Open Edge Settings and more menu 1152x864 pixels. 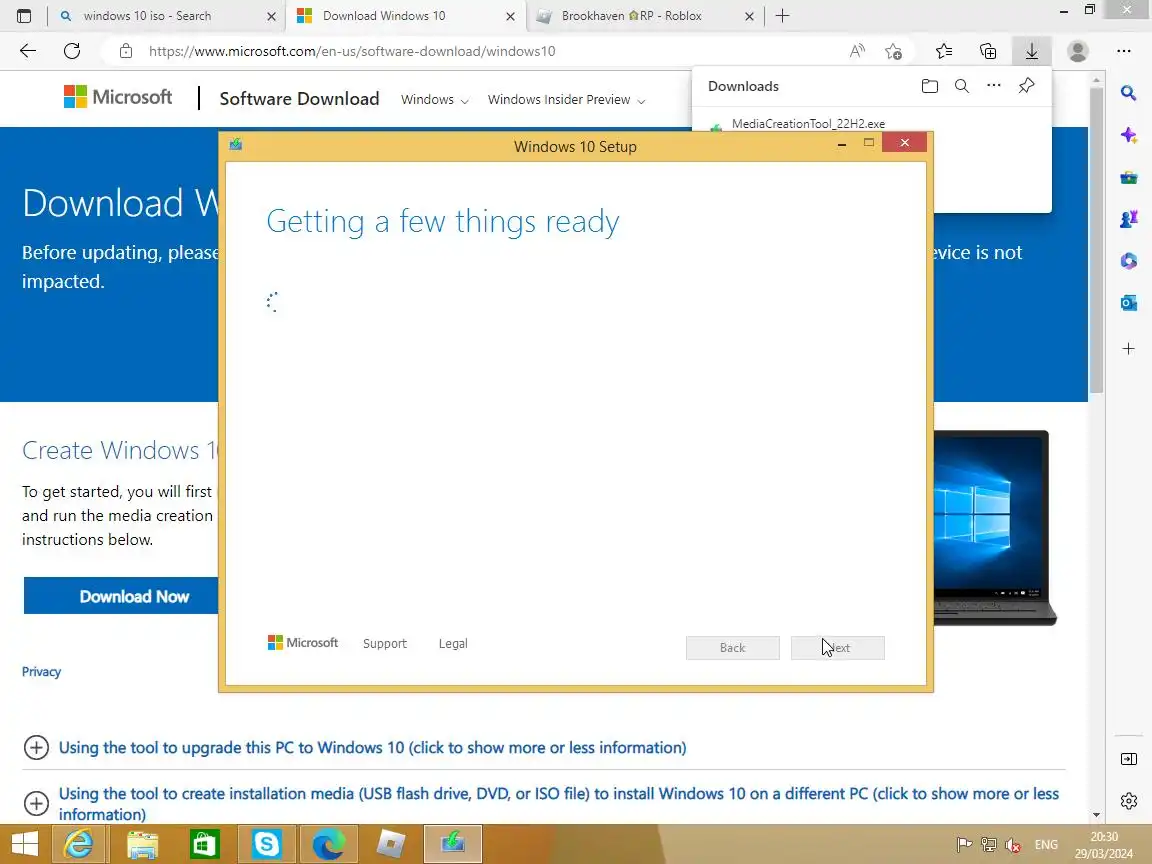(1123, 51)
